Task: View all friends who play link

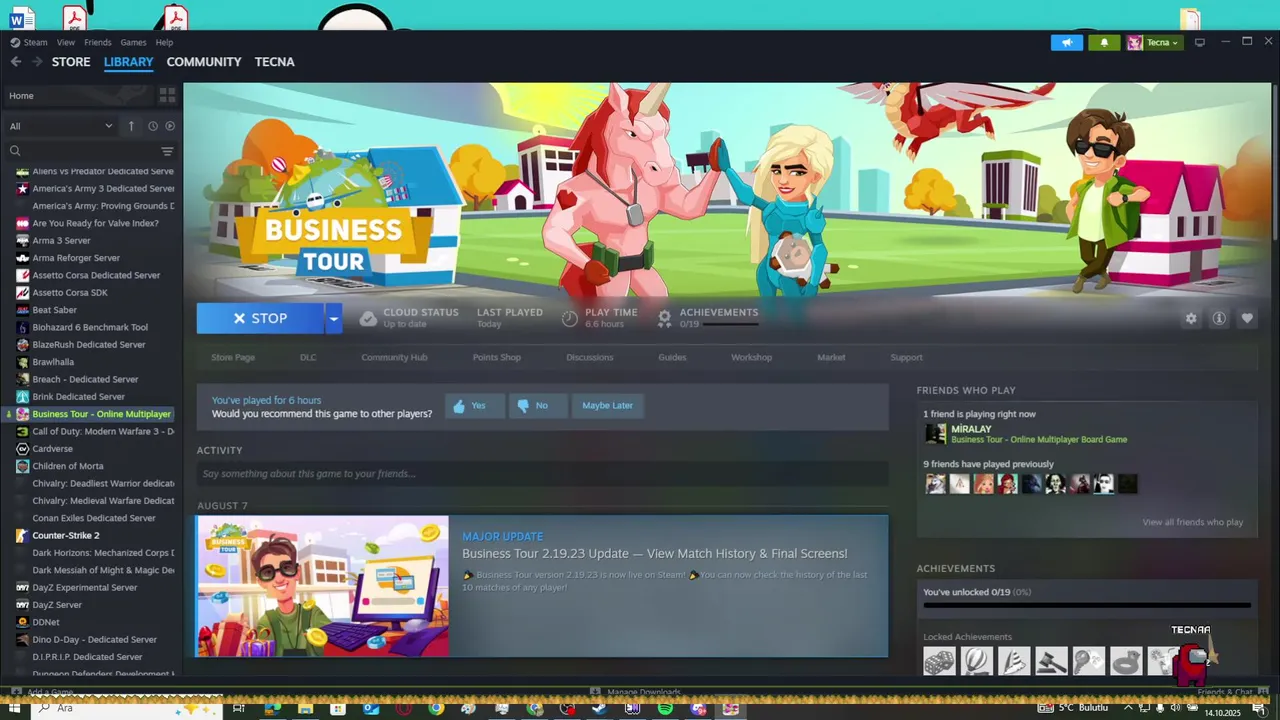Action: [x=1192, y=522]
